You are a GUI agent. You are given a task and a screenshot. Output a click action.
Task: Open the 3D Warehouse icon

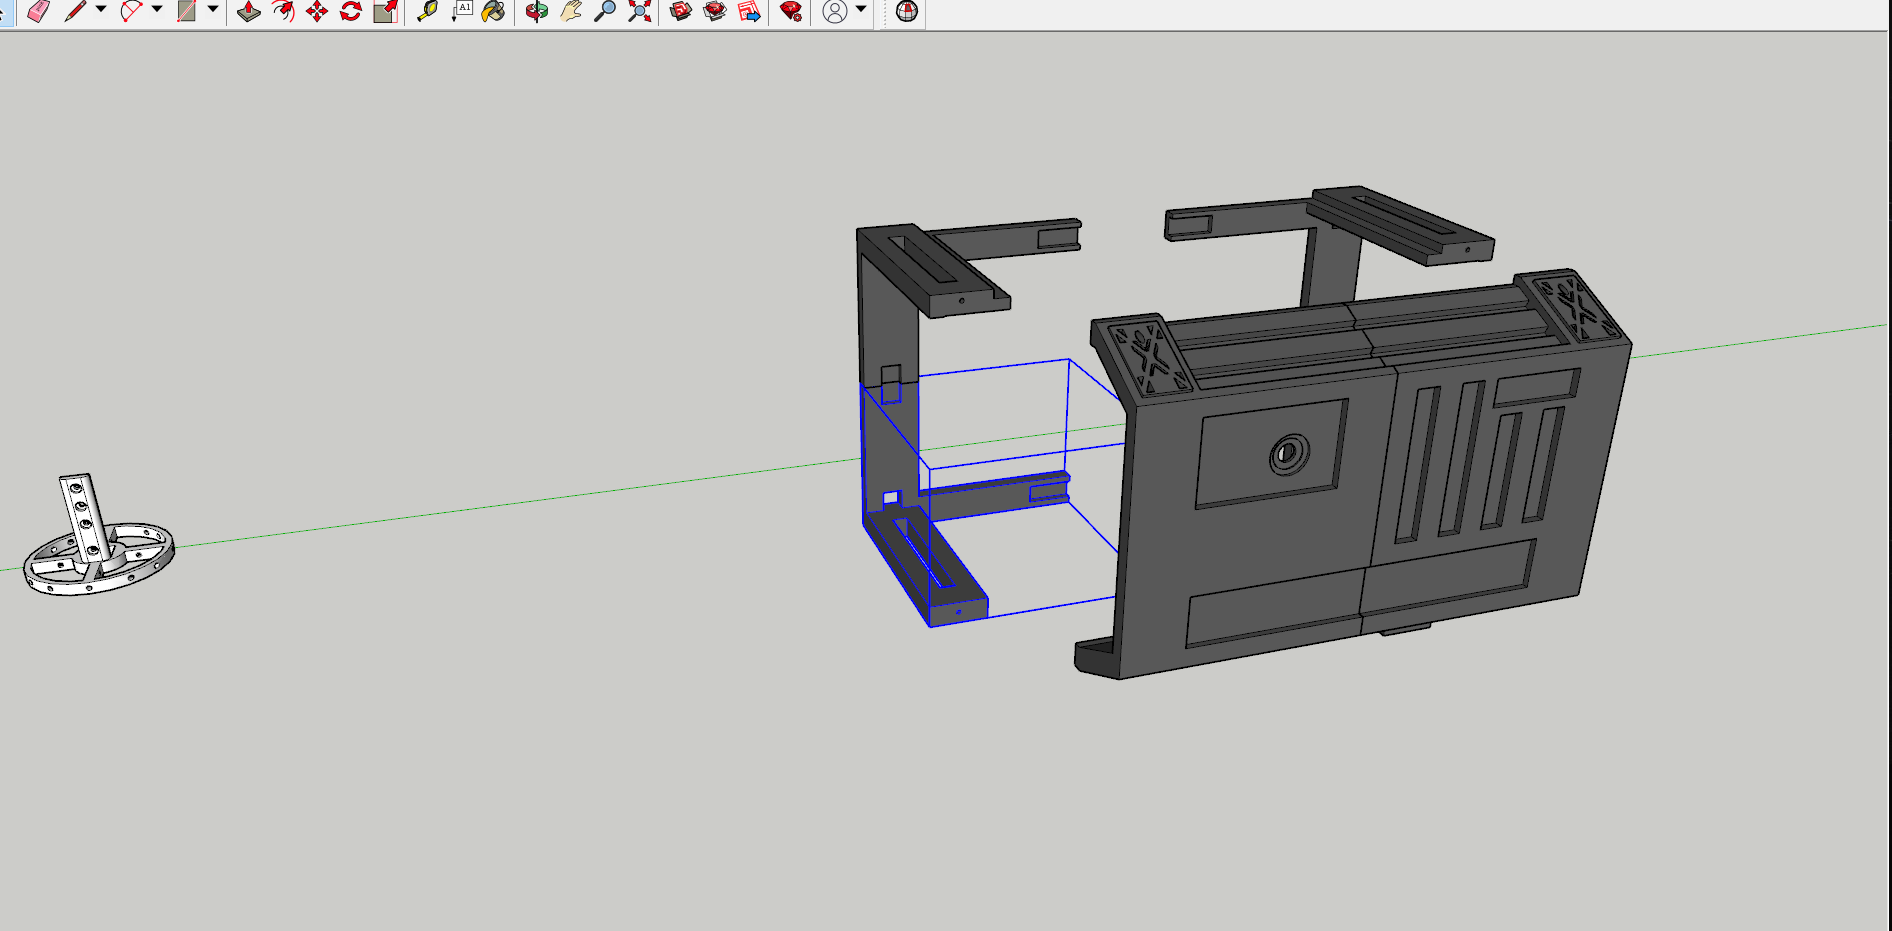[x=681, y=11]
